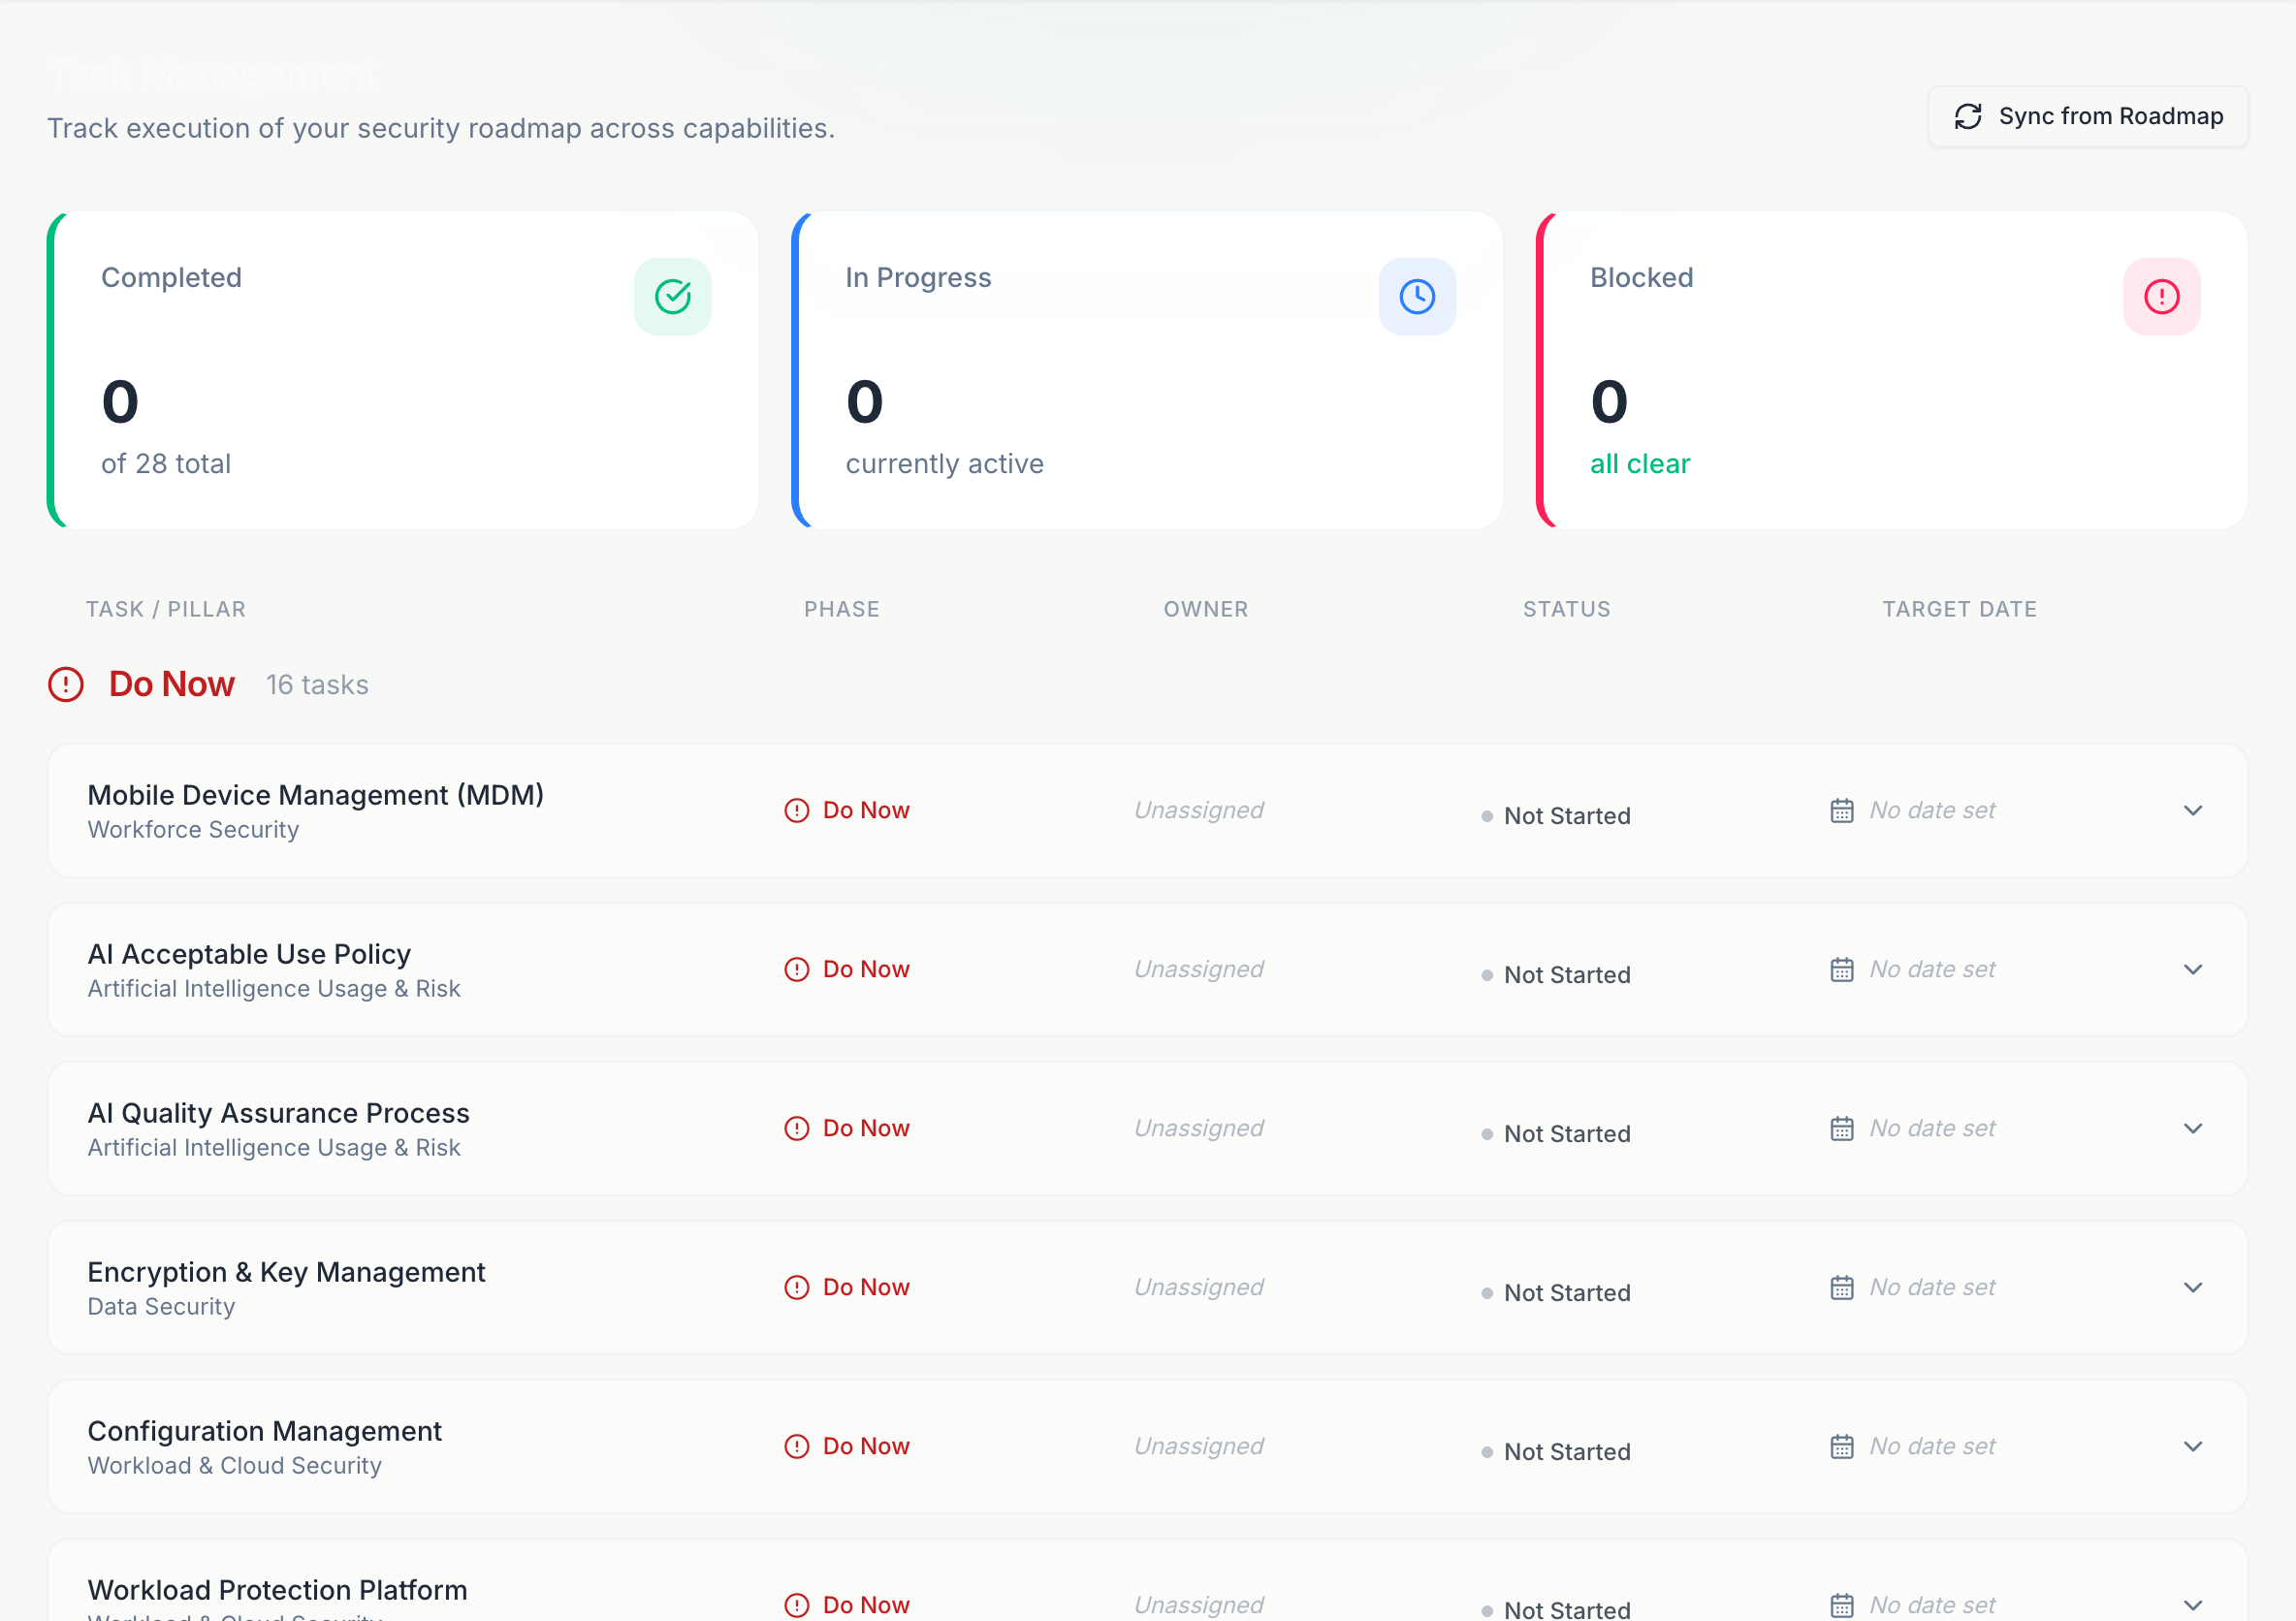The height and width of the screenshot is (1621, 2296).
Task: Click the alert icon beside Do Now heading
Action: 66,685
